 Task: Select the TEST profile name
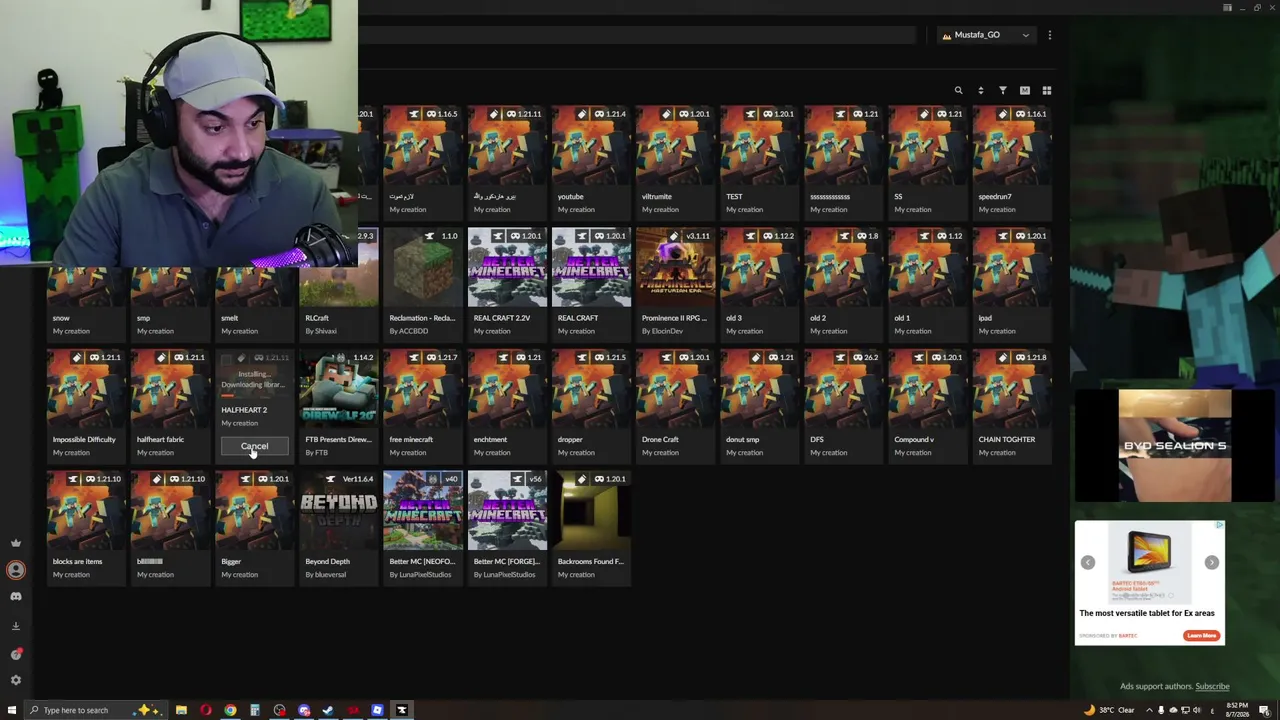[734, 197]
